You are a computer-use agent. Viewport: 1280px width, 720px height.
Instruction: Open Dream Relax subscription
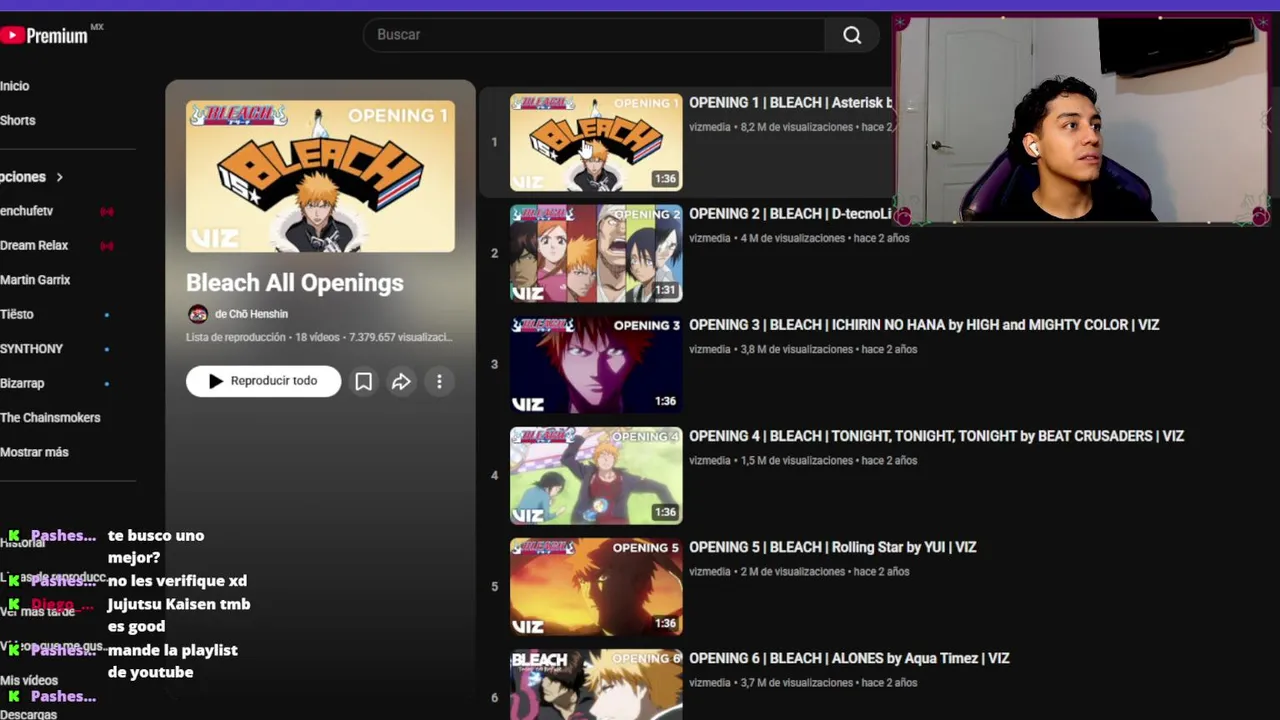click(34, 245)
